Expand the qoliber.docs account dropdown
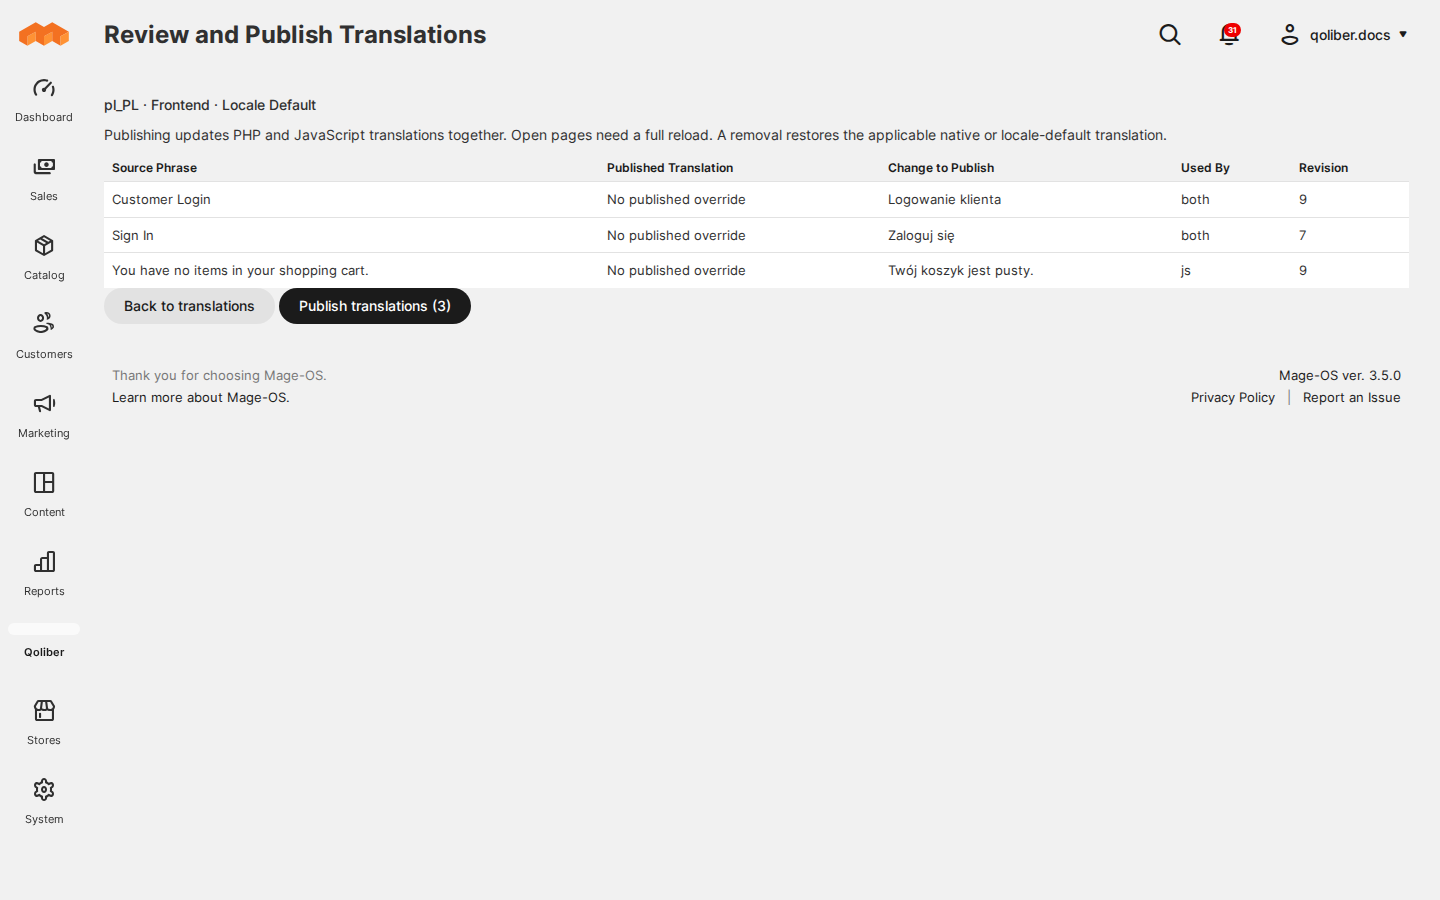Screen dimensions: 1440x900 1345,35
